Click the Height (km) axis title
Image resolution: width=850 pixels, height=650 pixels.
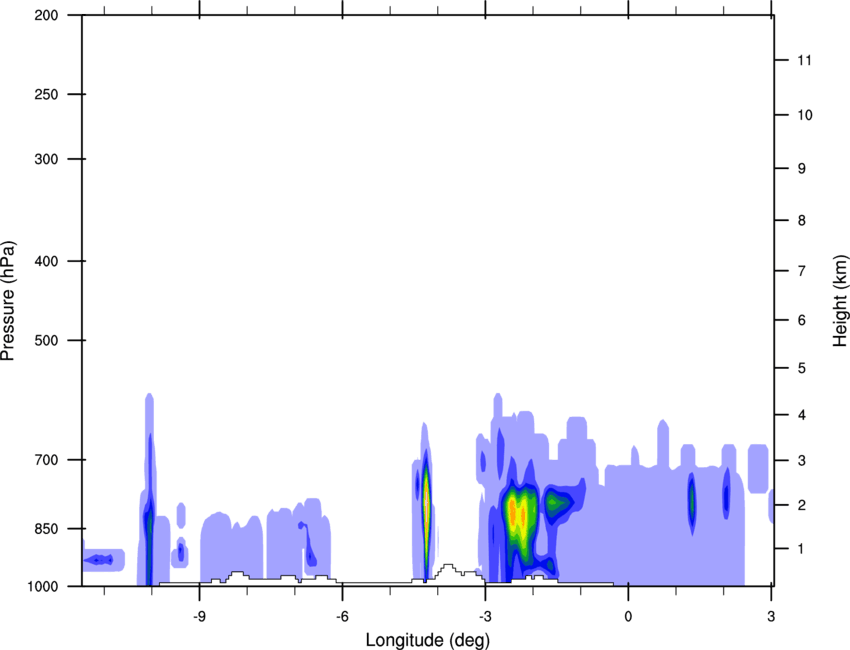[840, 301]
